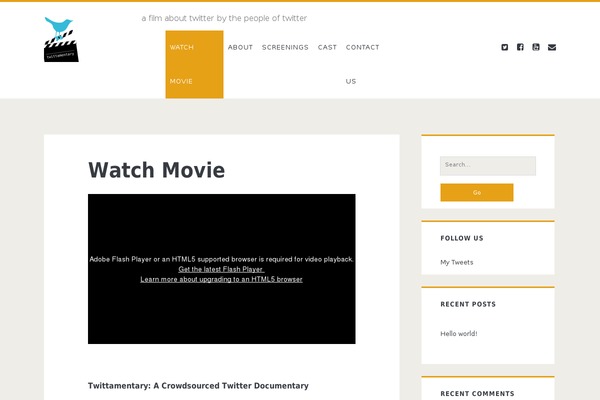Click the Search input field
Viewport: 600px width, 400px height.
click(x=488, y=166)
